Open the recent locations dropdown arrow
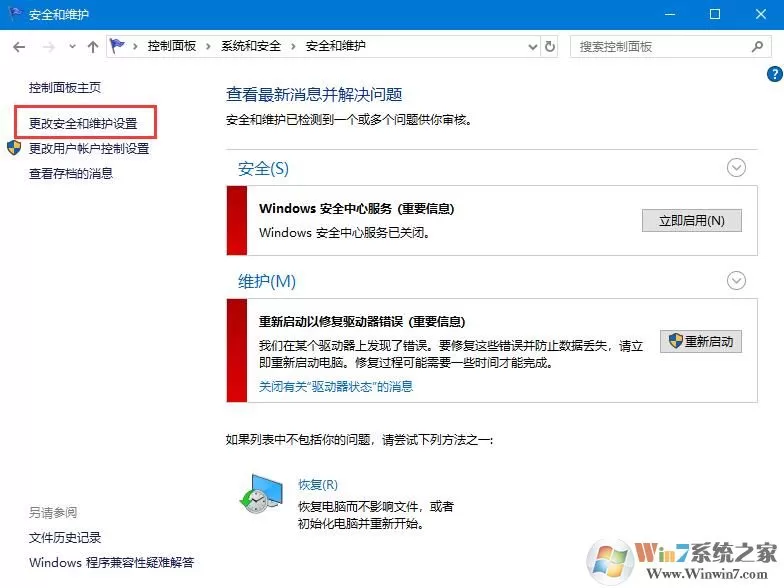This screenshot has height=588, width=784. (72, 46)
